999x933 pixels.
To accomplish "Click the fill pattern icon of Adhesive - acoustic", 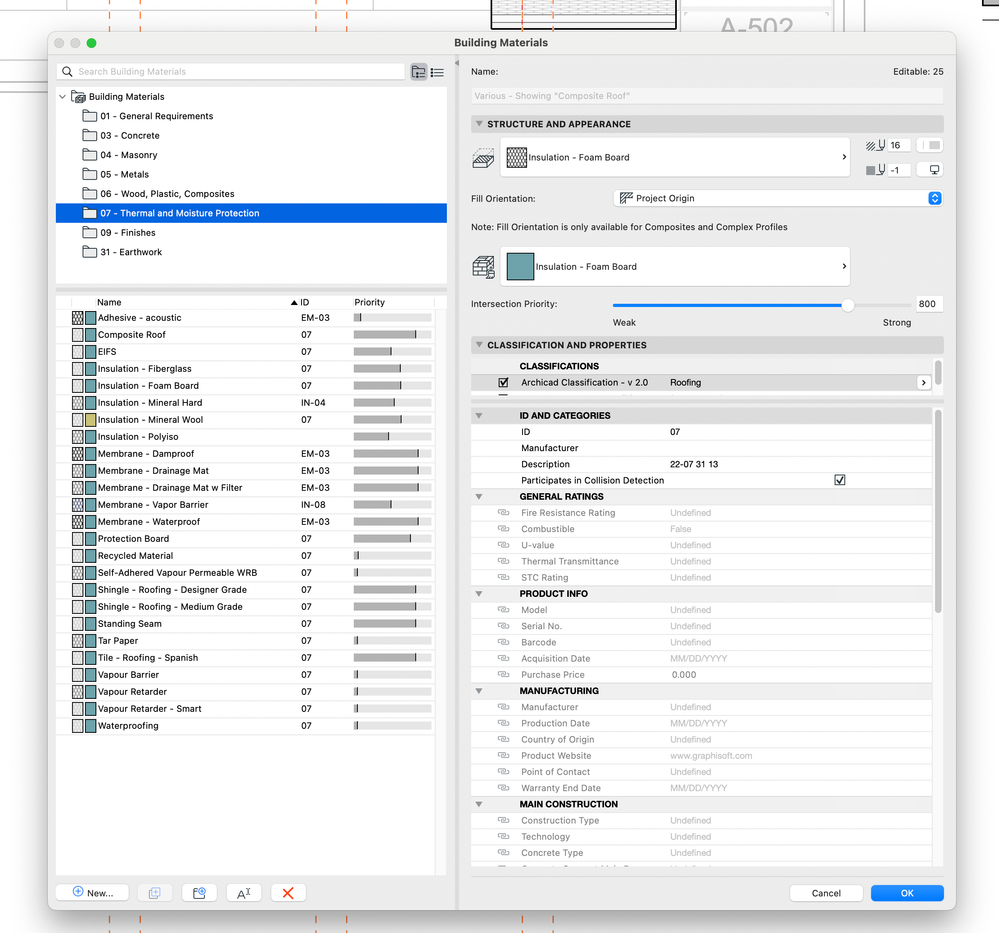I will tap(78, 317).
